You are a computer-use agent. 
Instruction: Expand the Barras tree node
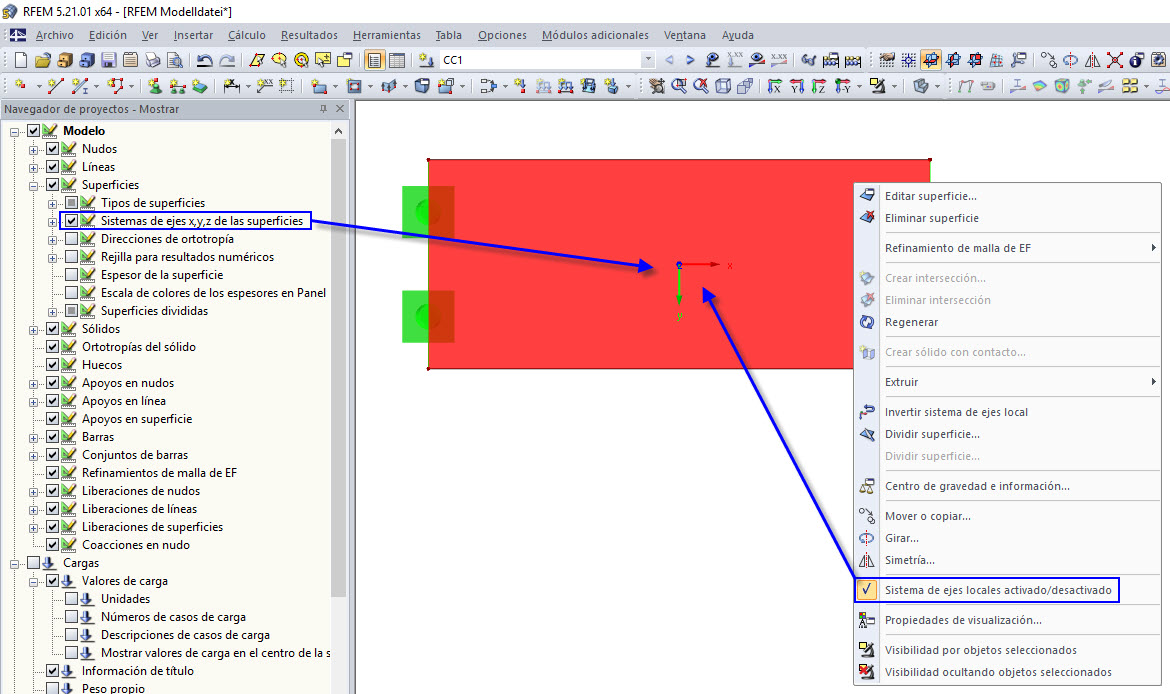point(34,437)
